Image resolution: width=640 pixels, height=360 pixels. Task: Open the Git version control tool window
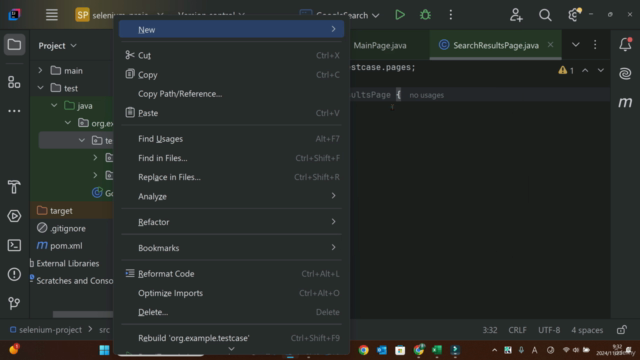pos(14,303)
